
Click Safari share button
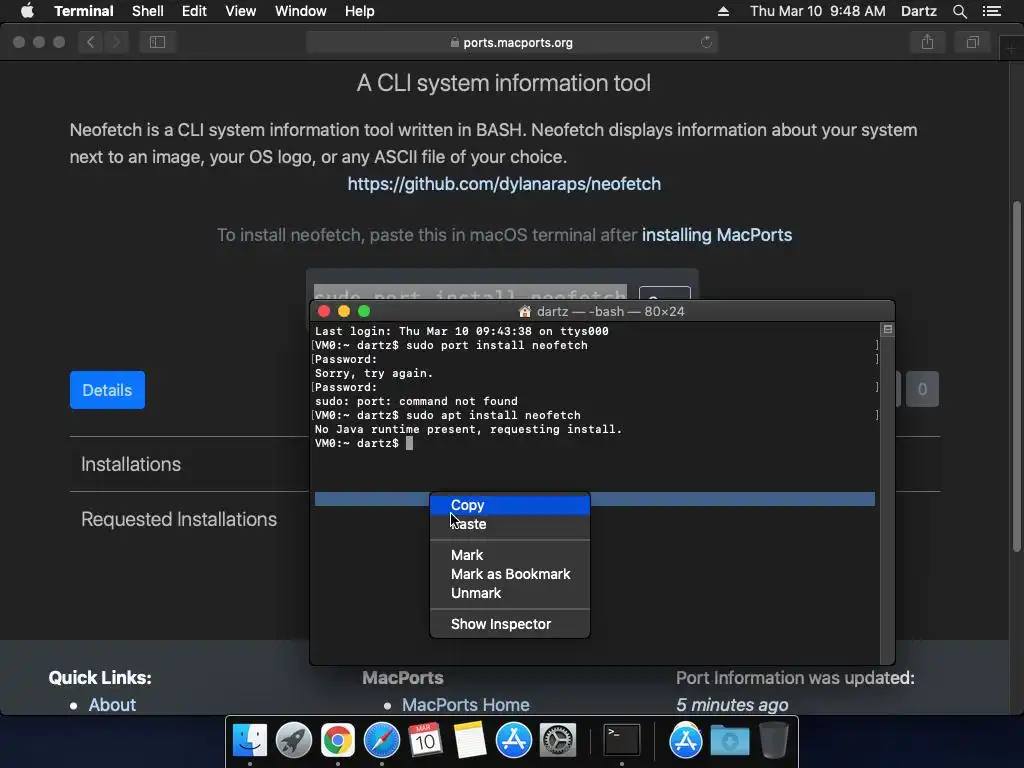[x=927, y=42]
